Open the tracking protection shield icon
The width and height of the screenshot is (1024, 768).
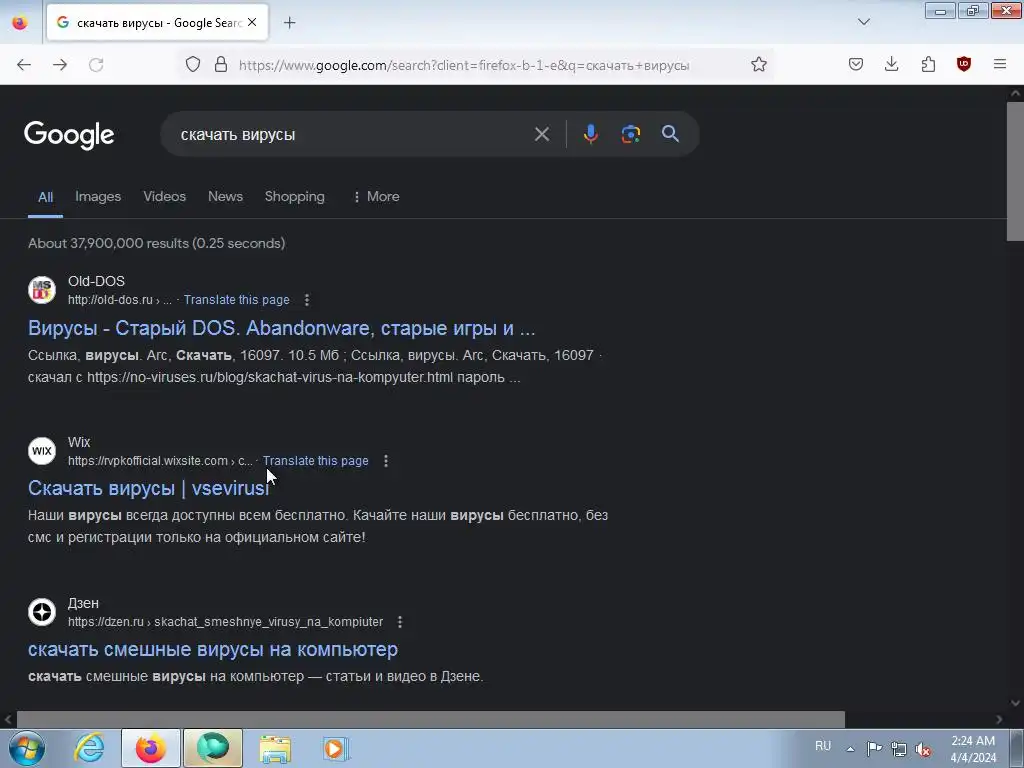pos(193,65)
